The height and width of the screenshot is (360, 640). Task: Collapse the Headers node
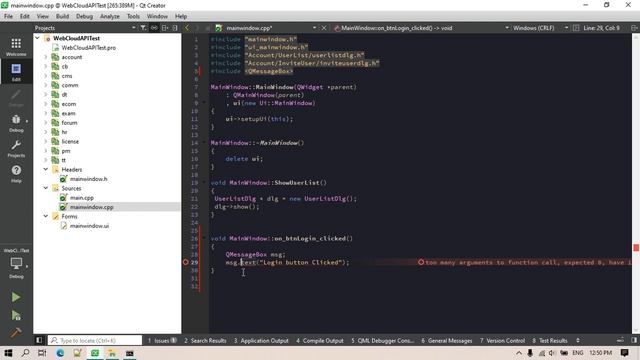pyautogui.click(x=46, y=169)
